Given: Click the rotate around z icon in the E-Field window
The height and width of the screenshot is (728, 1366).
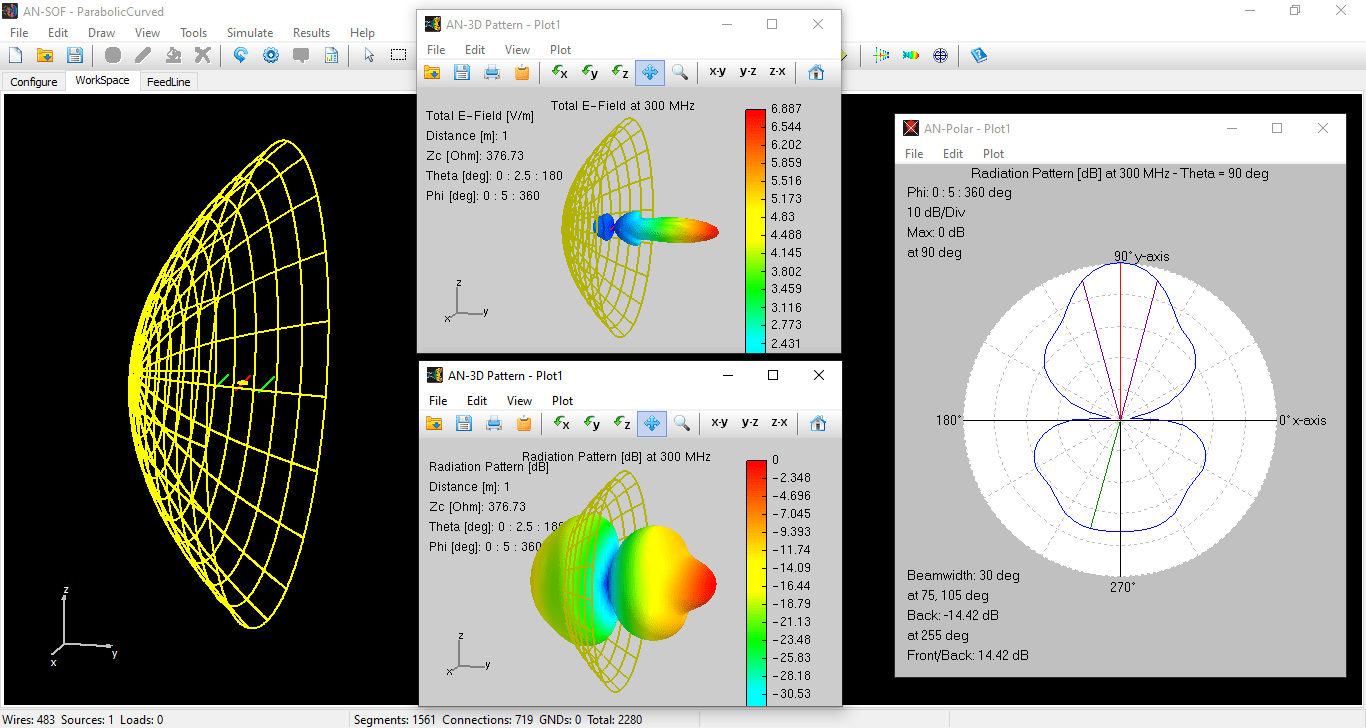Looking at the screenshot, I should [621, 72].
